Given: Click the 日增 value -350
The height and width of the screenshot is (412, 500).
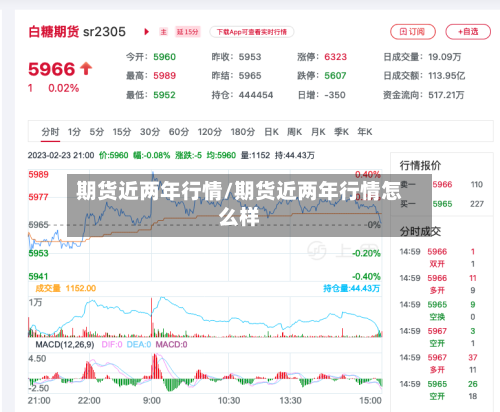Looking at the screenshot, I should pos(335,95).
